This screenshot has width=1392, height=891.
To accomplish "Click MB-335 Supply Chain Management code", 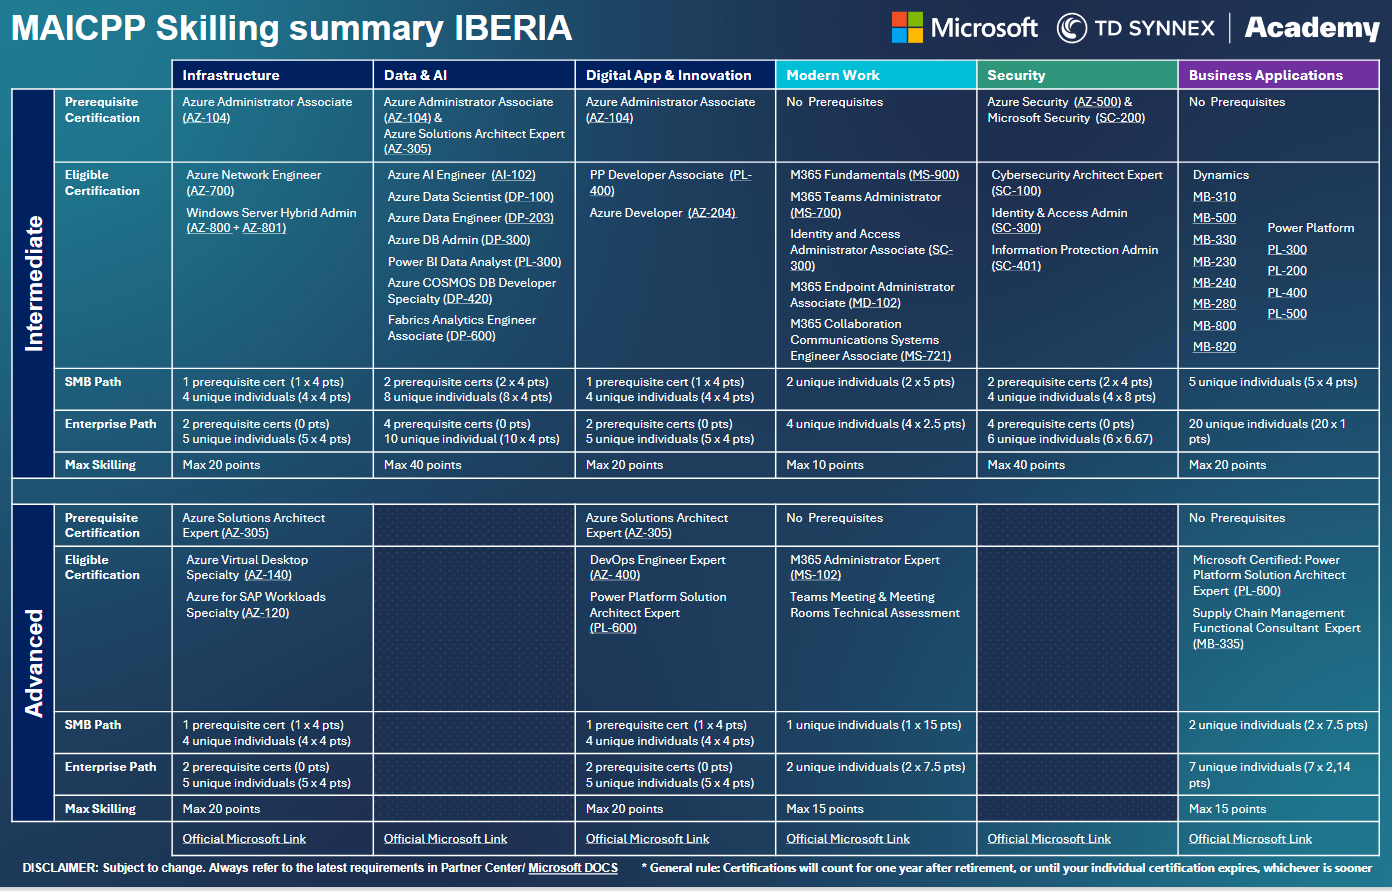I will pyautogui.click(x=1218, y=644).
